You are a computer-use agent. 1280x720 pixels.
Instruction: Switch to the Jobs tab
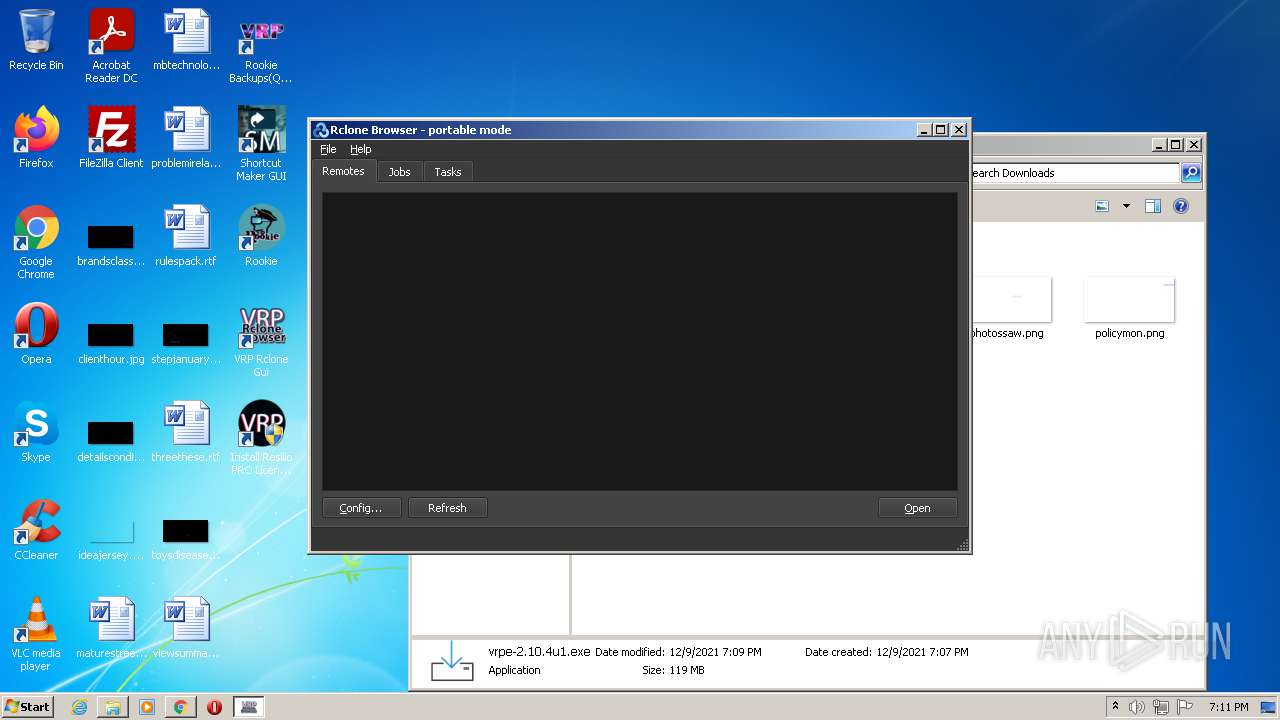pos(399,172)
